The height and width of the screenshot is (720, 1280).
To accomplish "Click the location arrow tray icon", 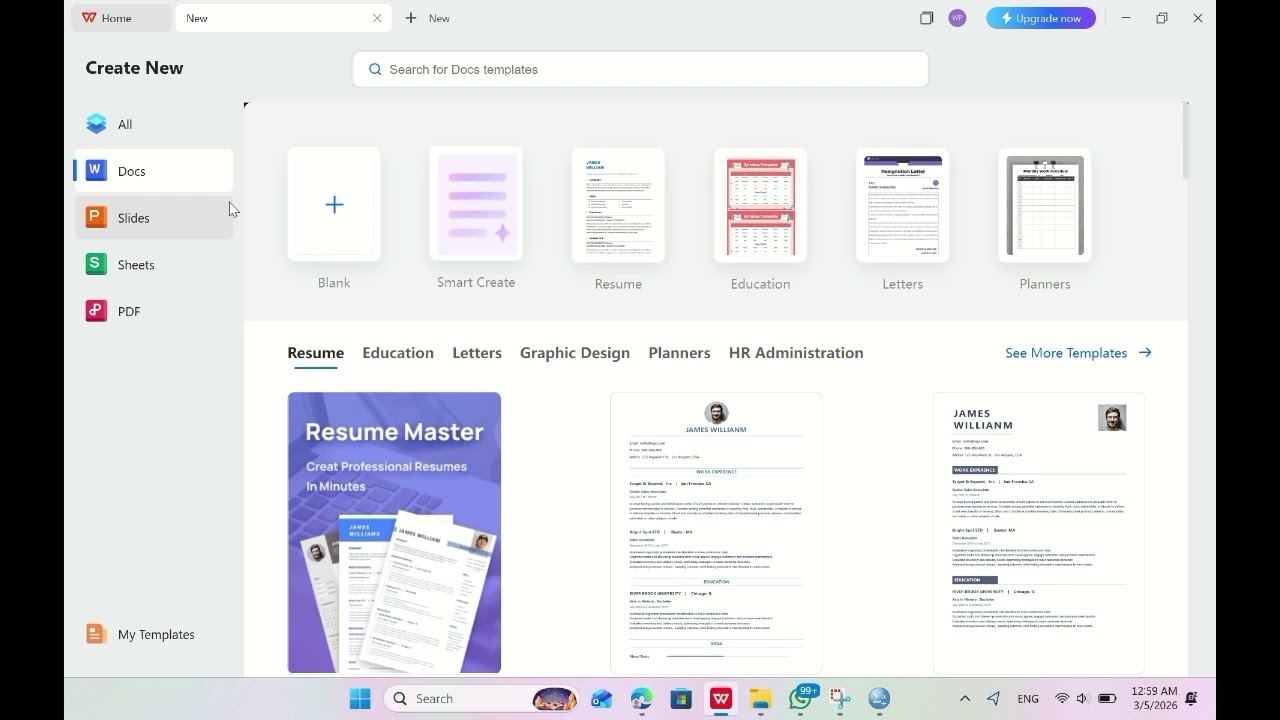I will (x=993, y=698).
